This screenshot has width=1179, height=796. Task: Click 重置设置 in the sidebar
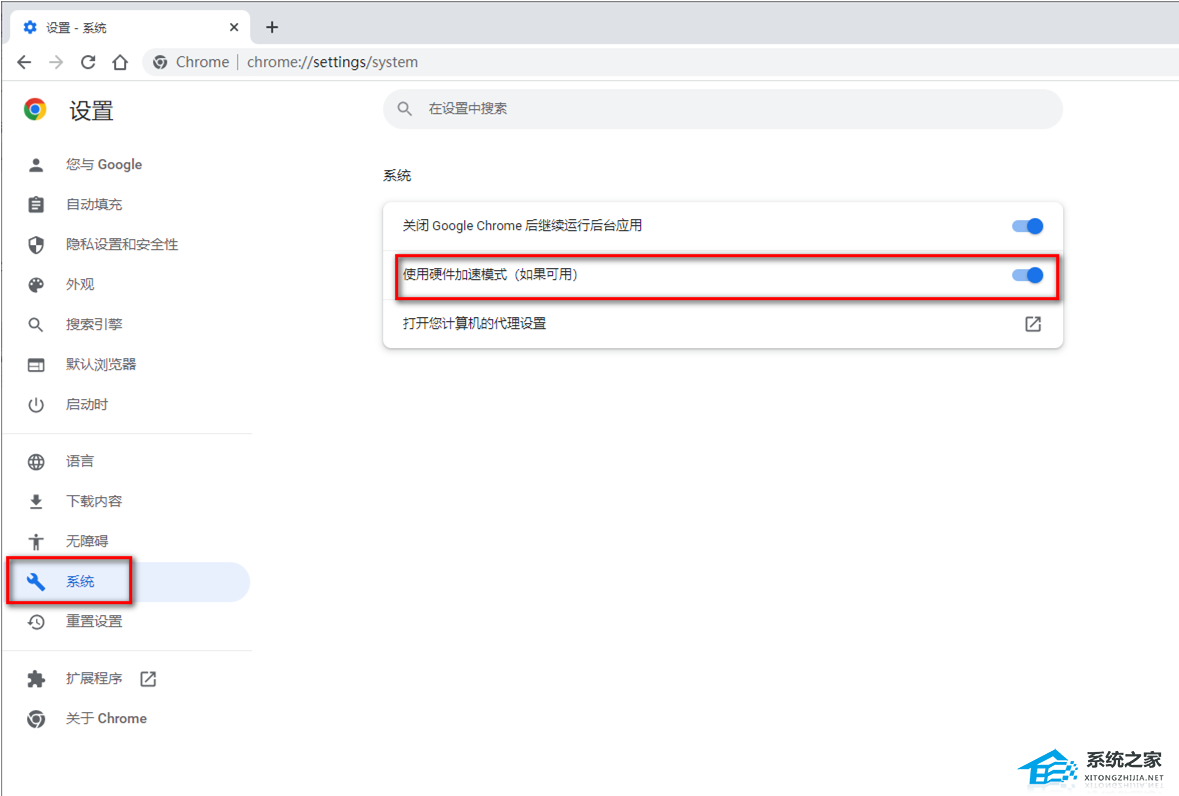tap(94, 622)
